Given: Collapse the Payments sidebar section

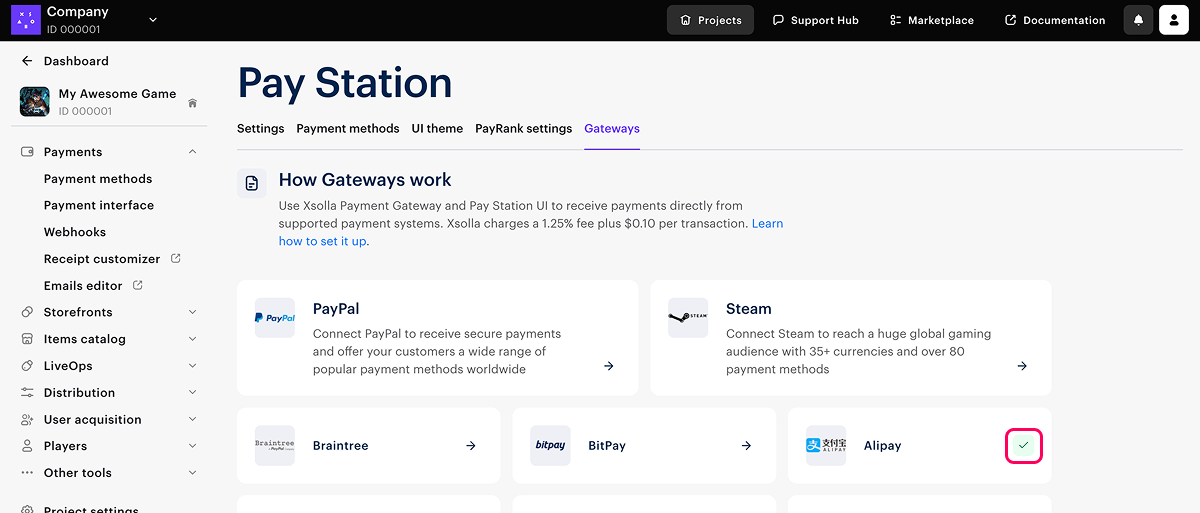Looking at the screenshot, I should pyautogui.click(x=192, y=152).
